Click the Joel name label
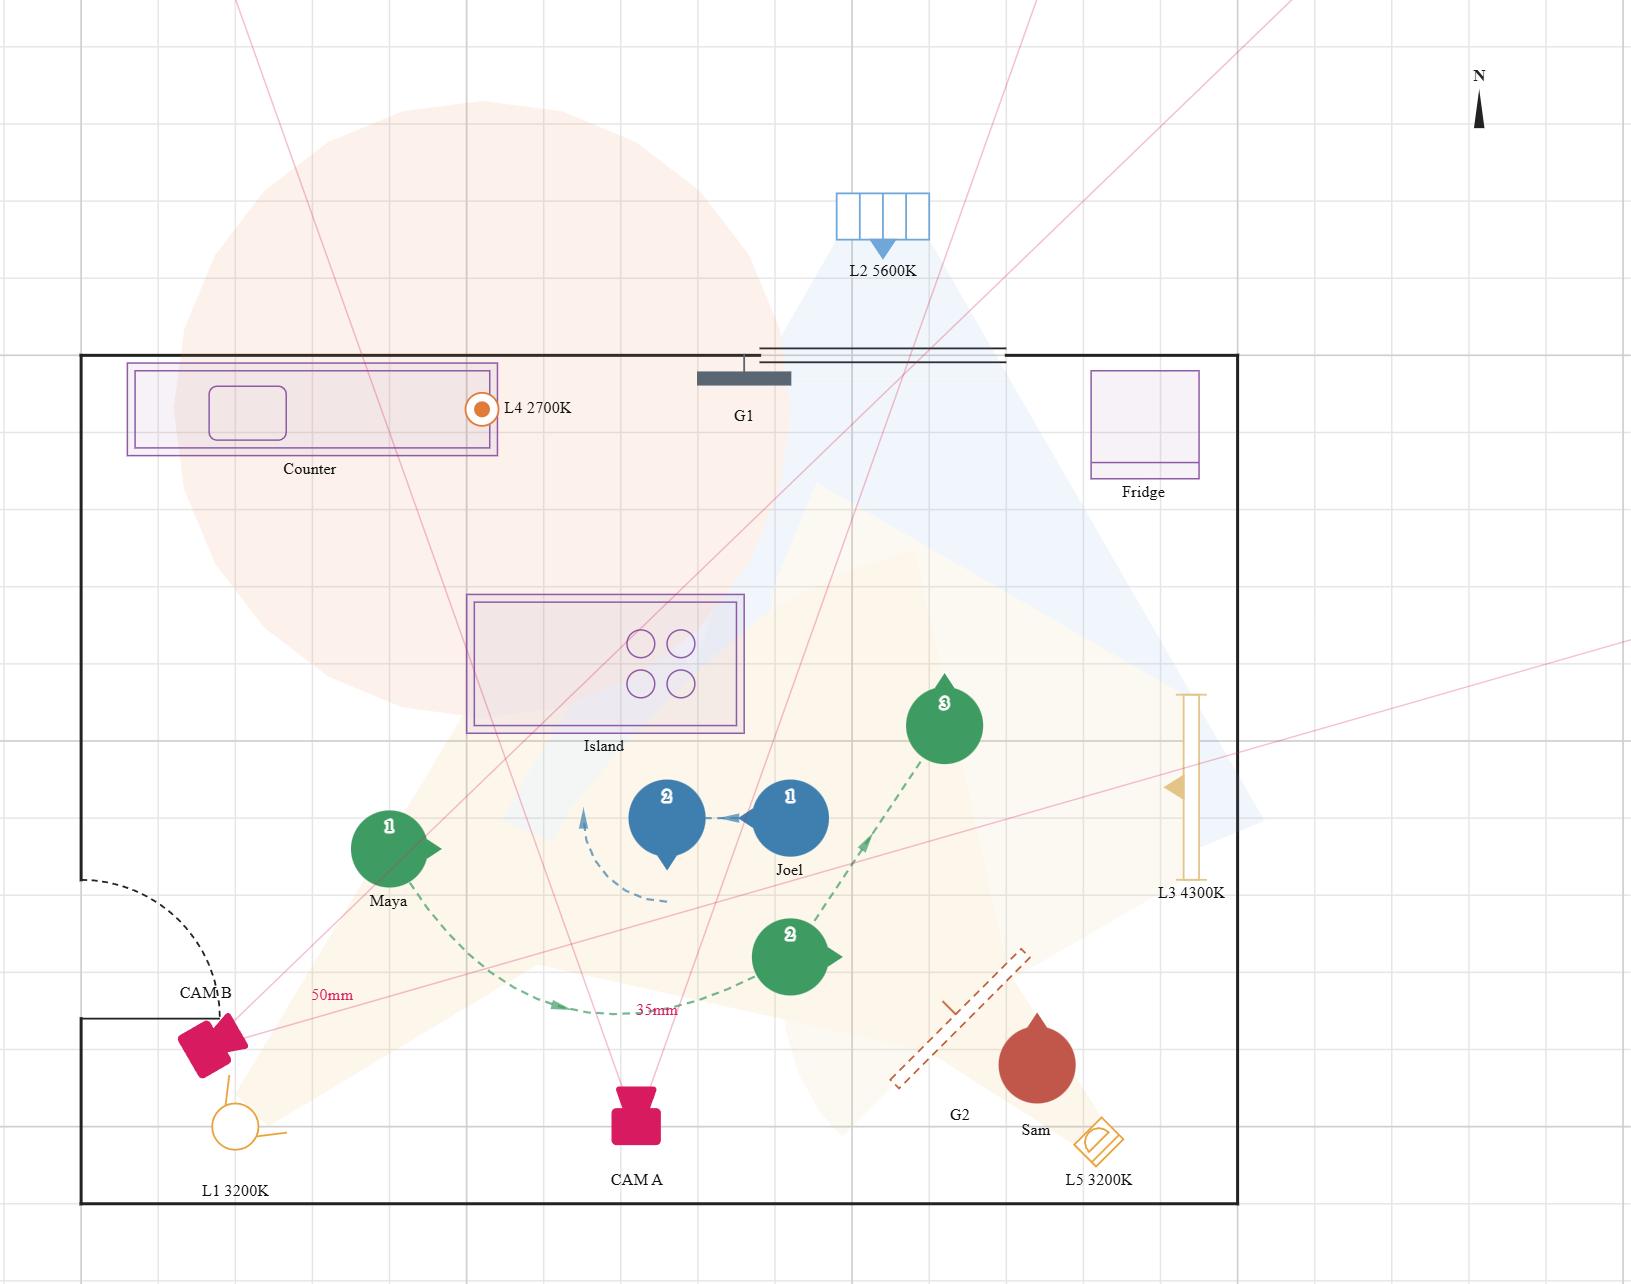Screen dimensions: 1631x1284 coord(790,870)
